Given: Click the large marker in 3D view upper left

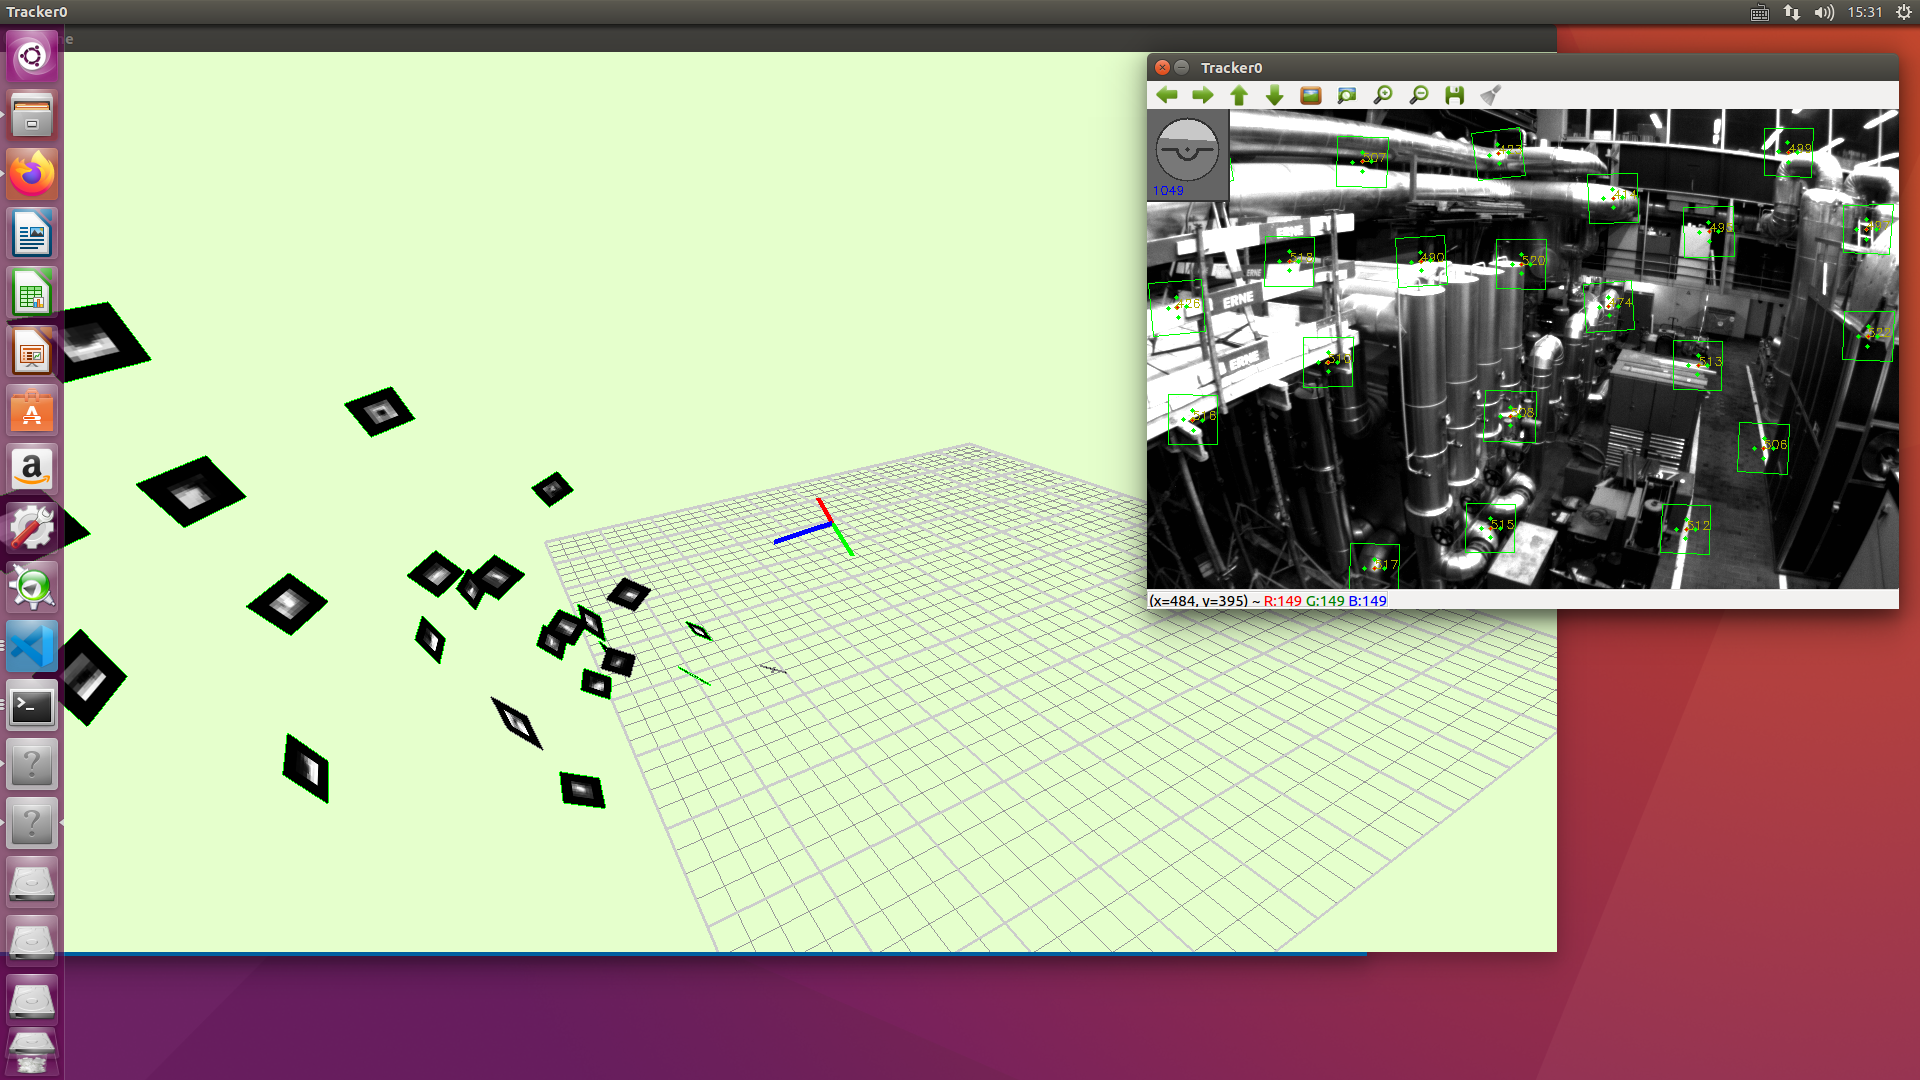Looking at the screenshot, I should click(x=100, y=342).
